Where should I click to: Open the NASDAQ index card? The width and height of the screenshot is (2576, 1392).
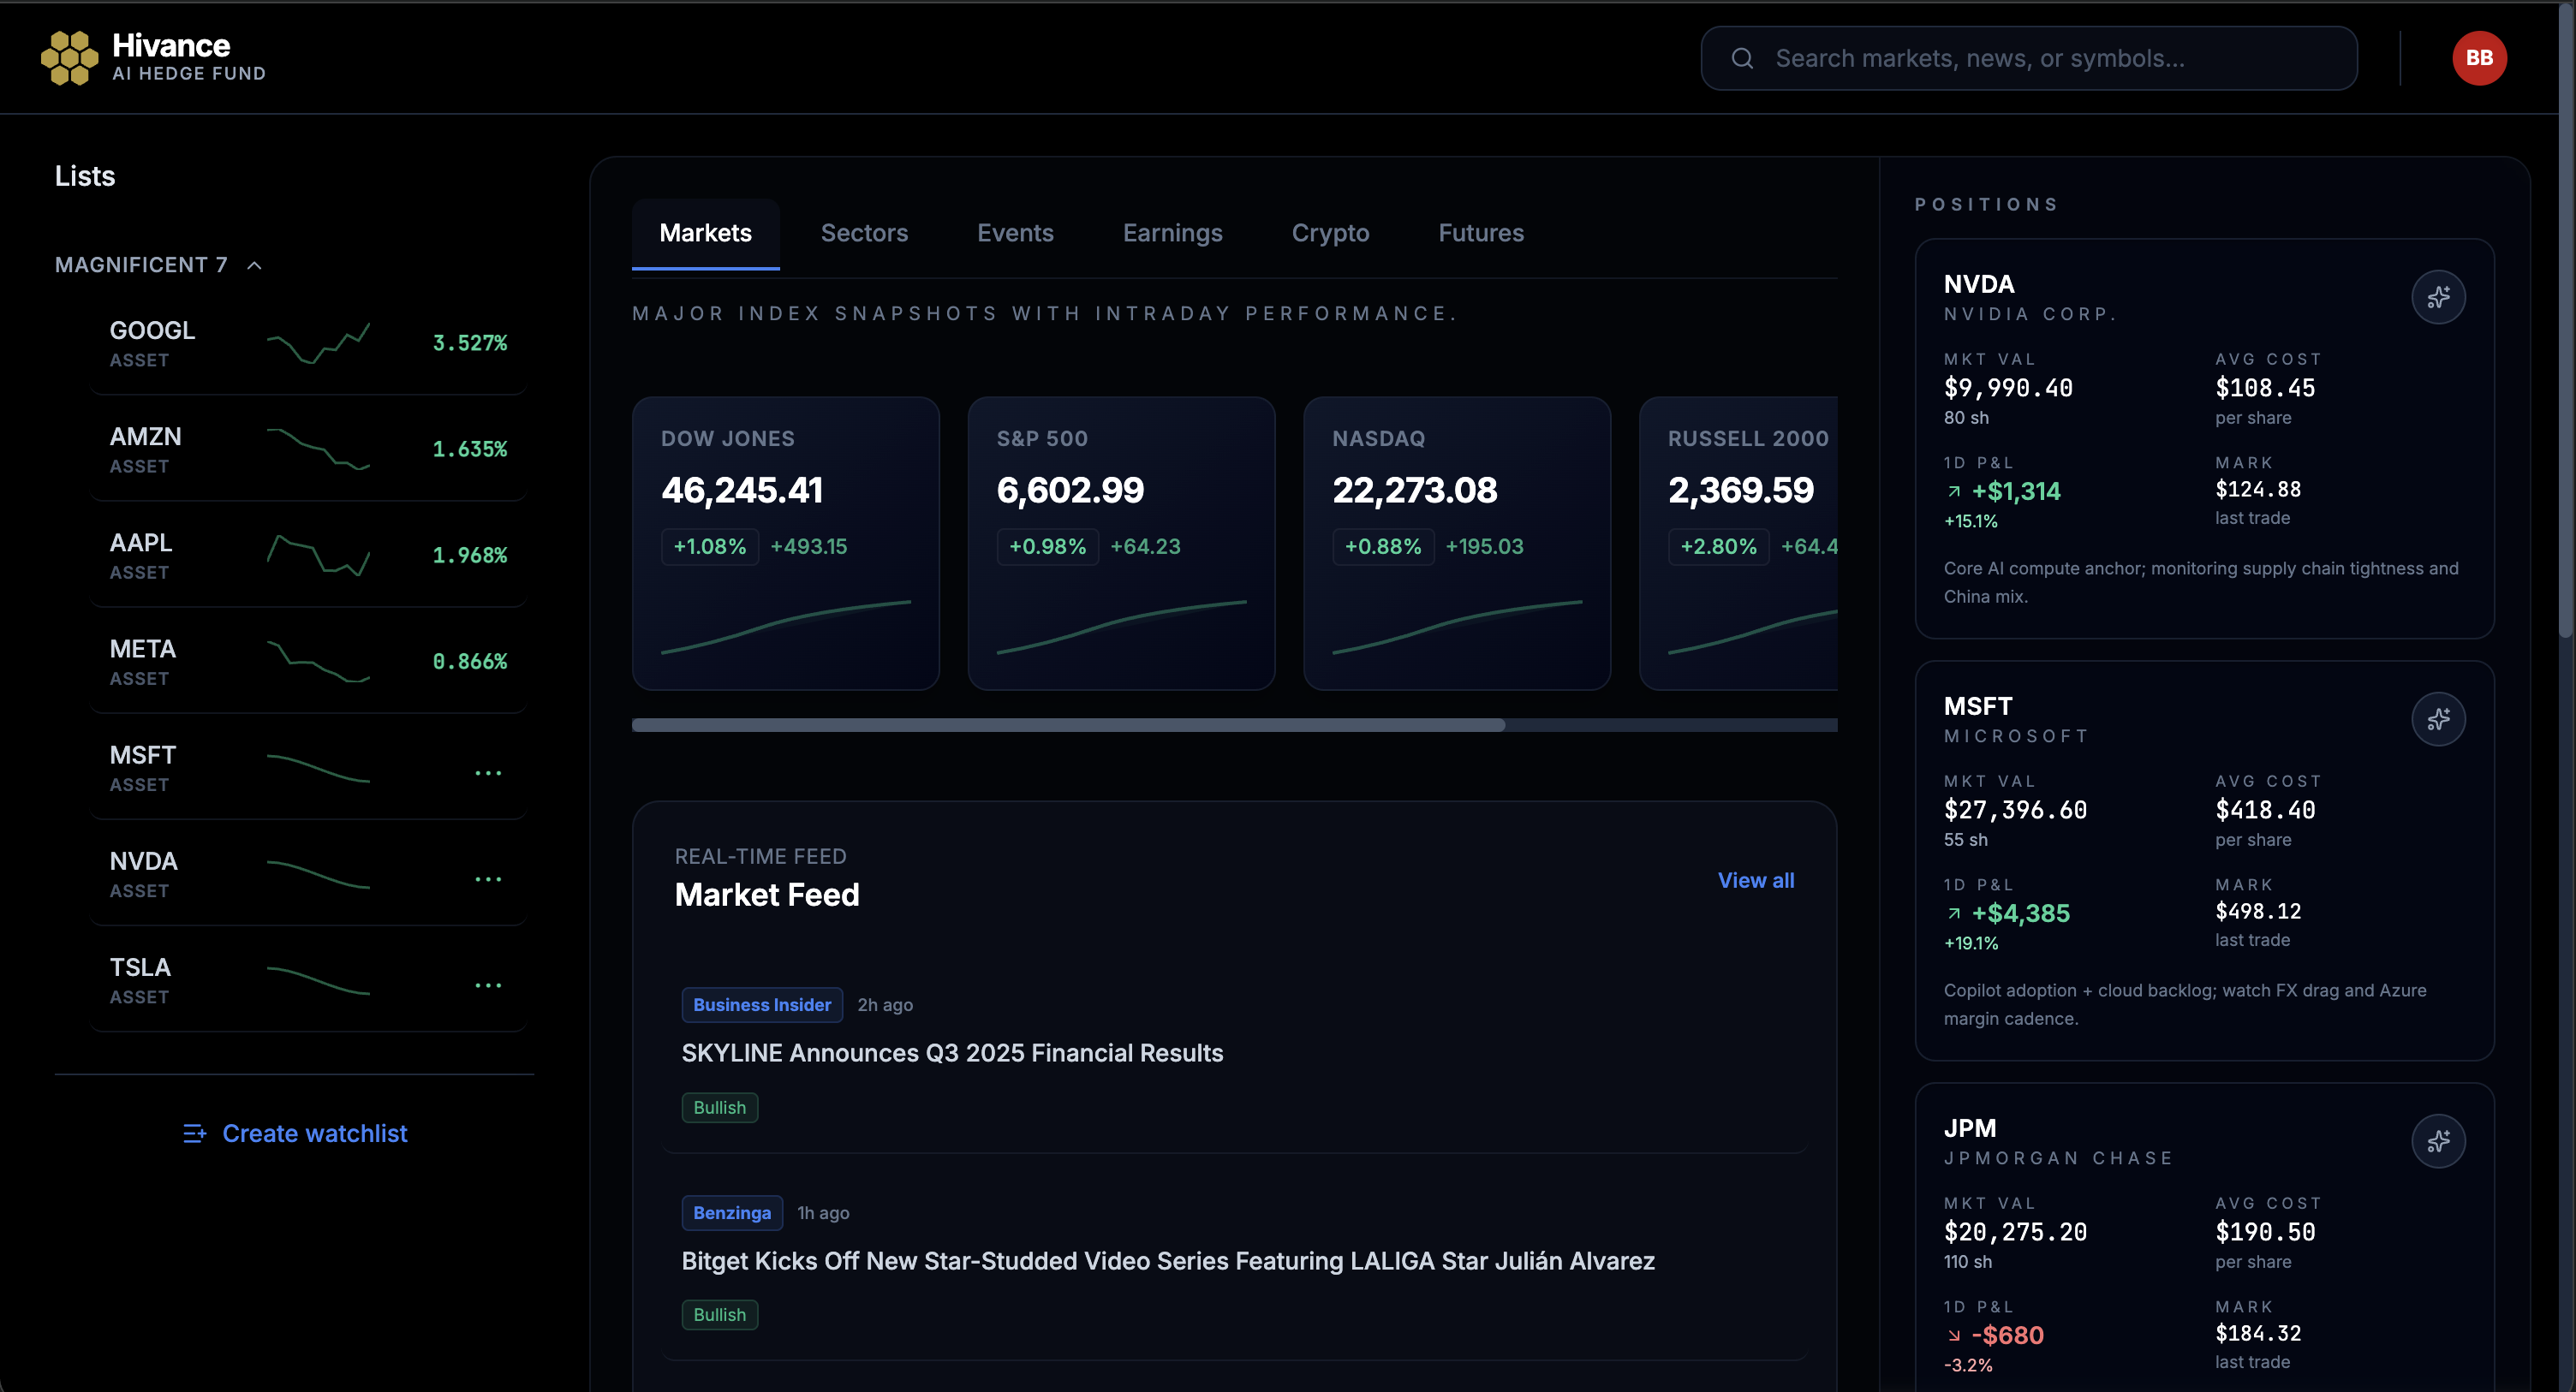click(x=1456, y=543)
